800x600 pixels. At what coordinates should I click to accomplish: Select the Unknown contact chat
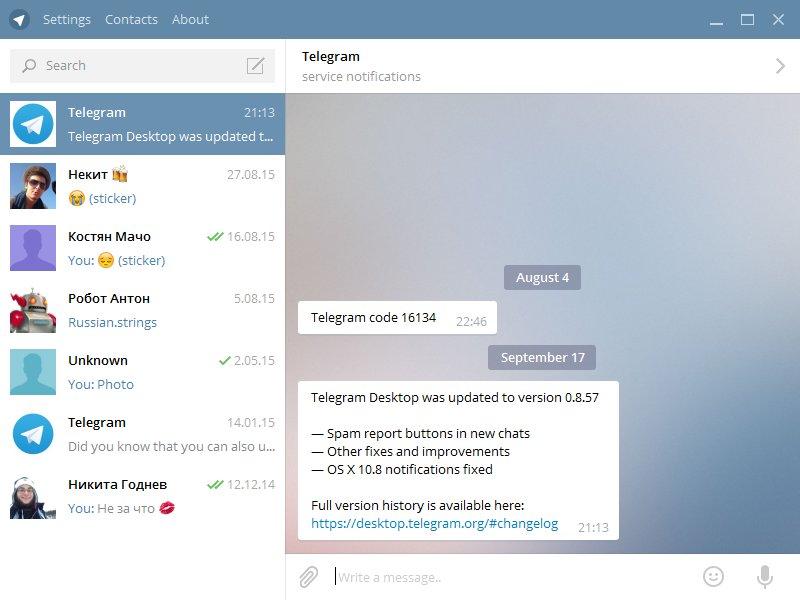[142, 372]
